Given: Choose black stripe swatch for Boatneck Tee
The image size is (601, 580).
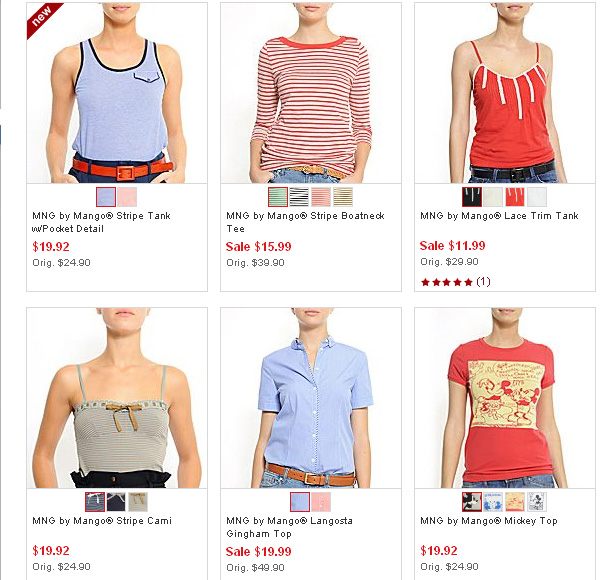Looking at the screenshot, I should 299,197.
